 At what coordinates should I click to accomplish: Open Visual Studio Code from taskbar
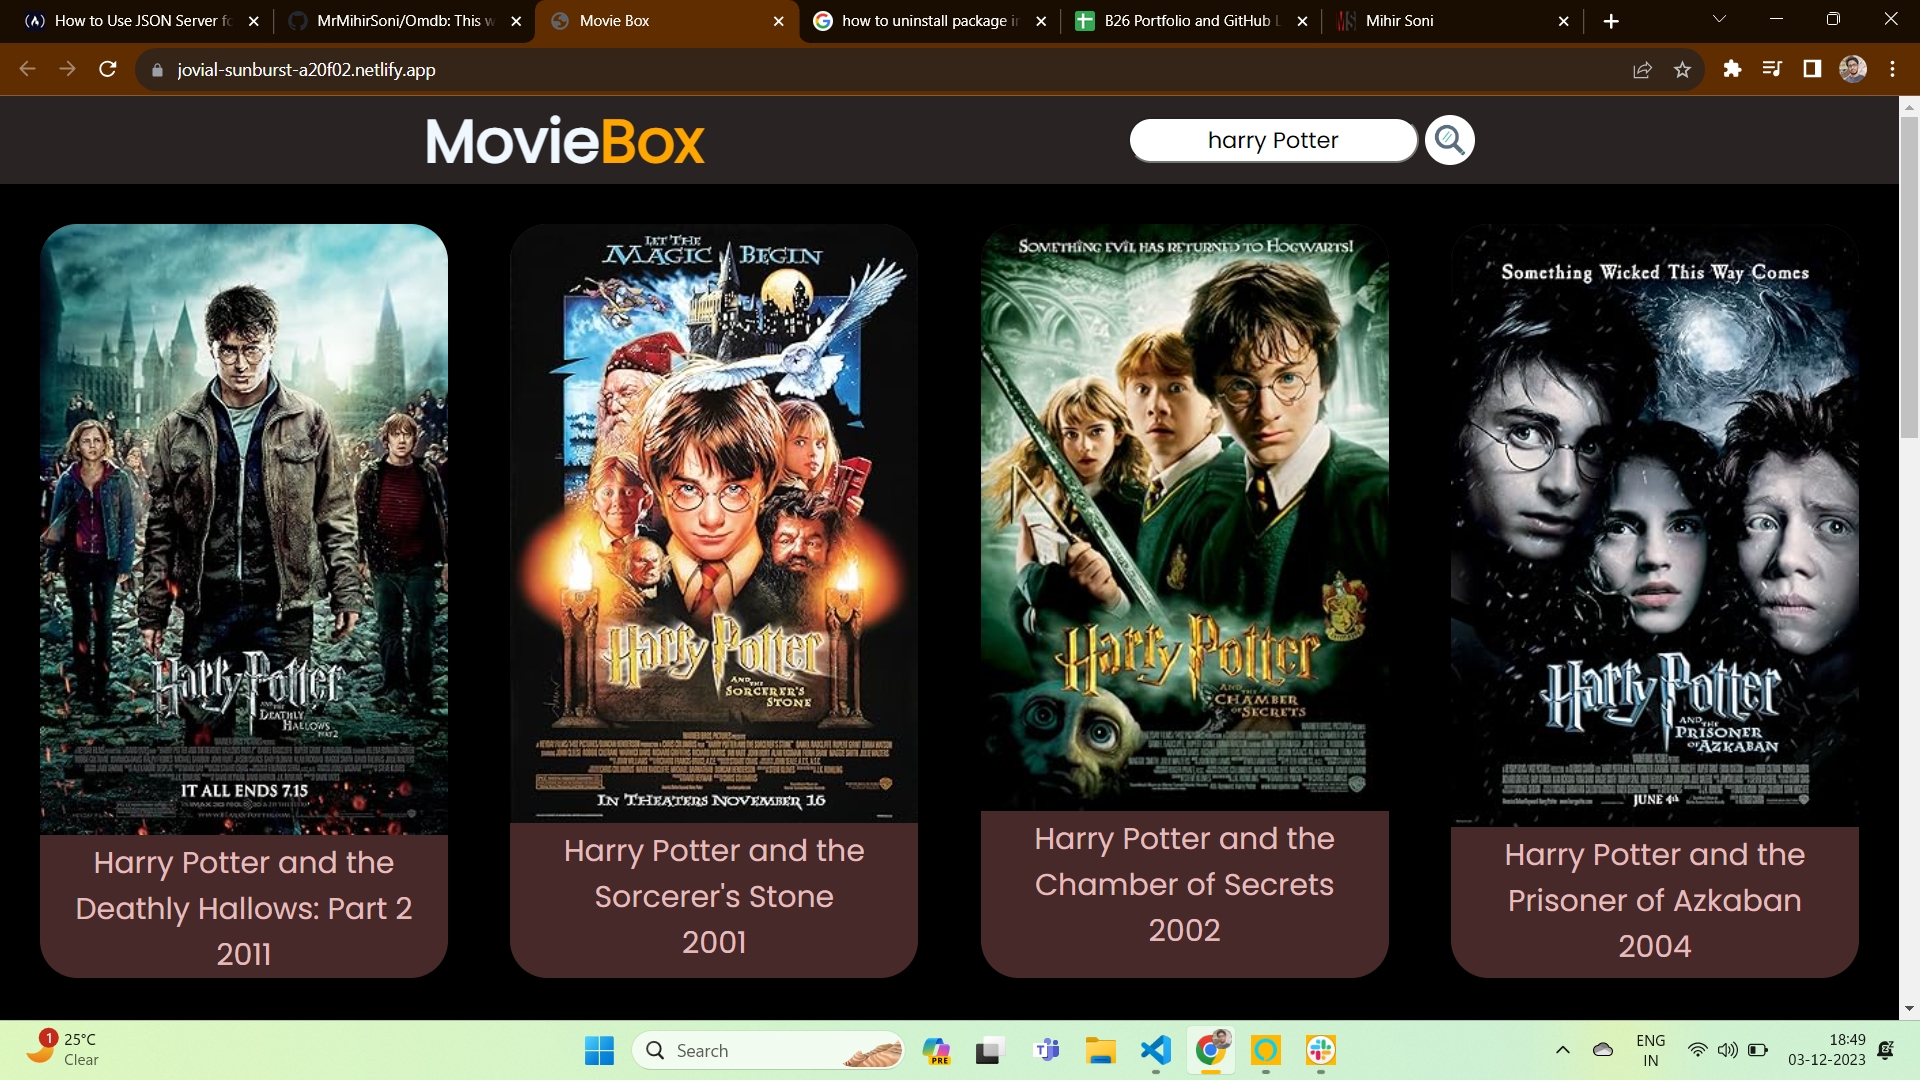click(1155, 1051)
